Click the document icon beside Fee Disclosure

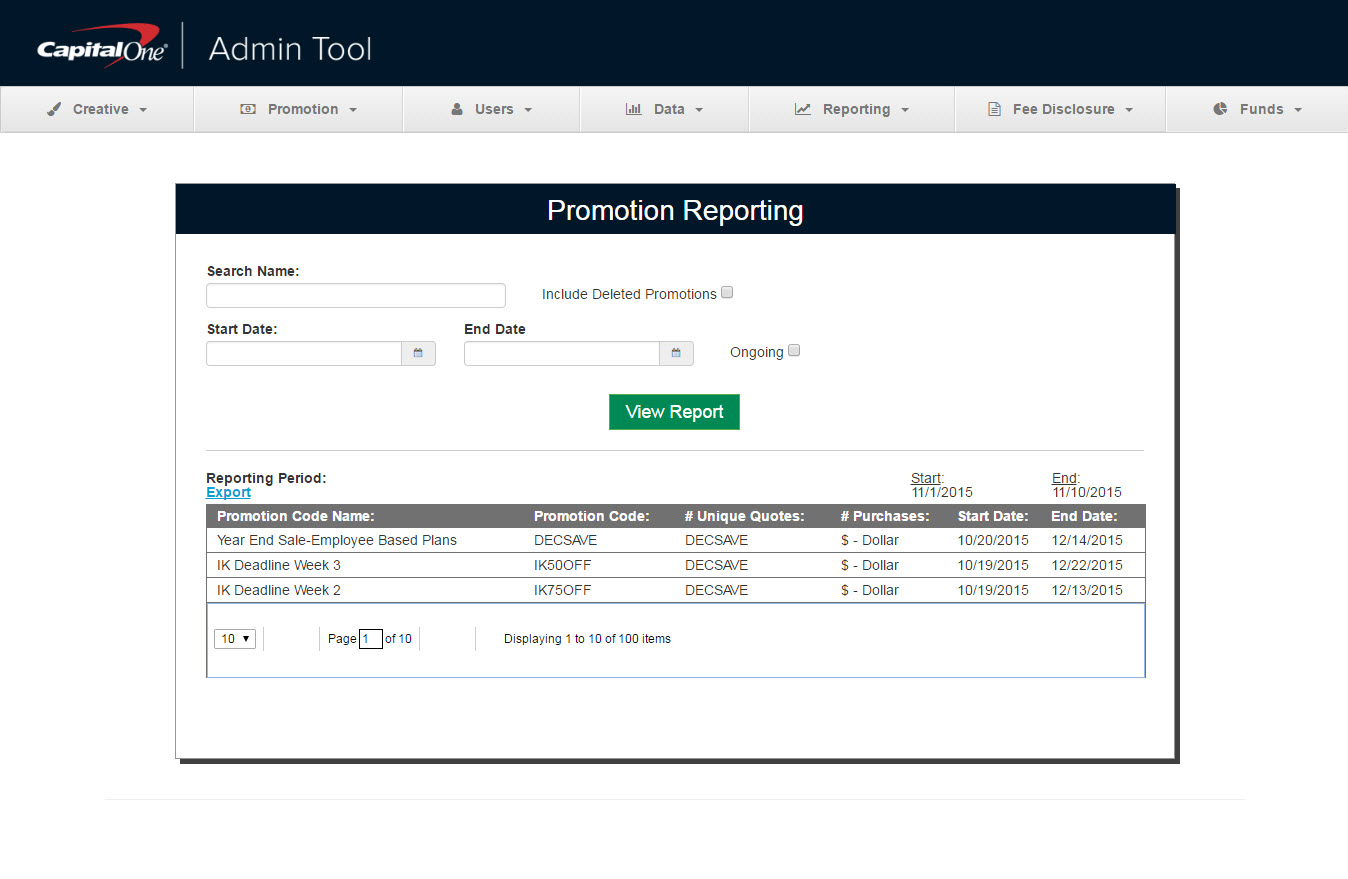tap(994, 109)
